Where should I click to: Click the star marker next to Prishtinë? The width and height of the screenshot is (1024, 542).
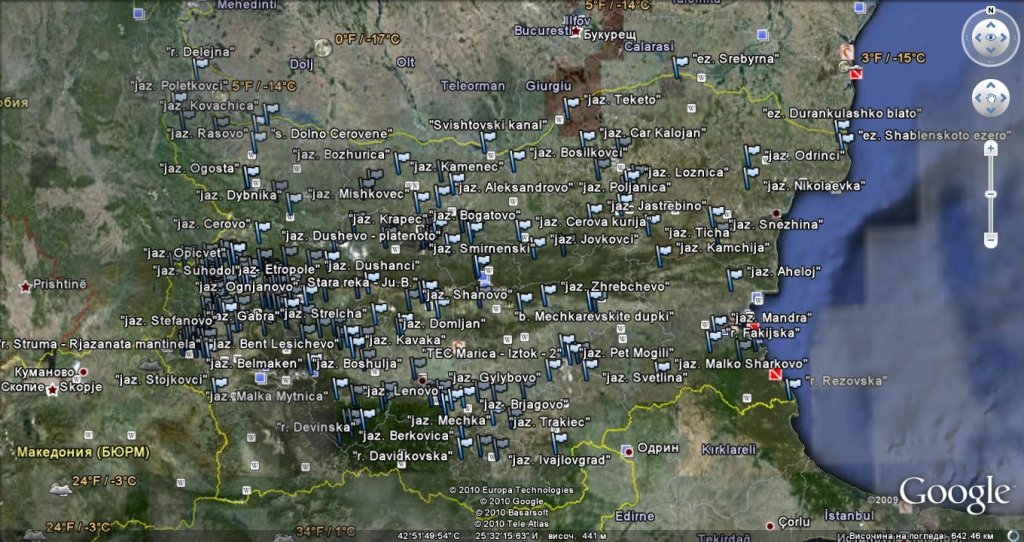click(x=25, y=287)
